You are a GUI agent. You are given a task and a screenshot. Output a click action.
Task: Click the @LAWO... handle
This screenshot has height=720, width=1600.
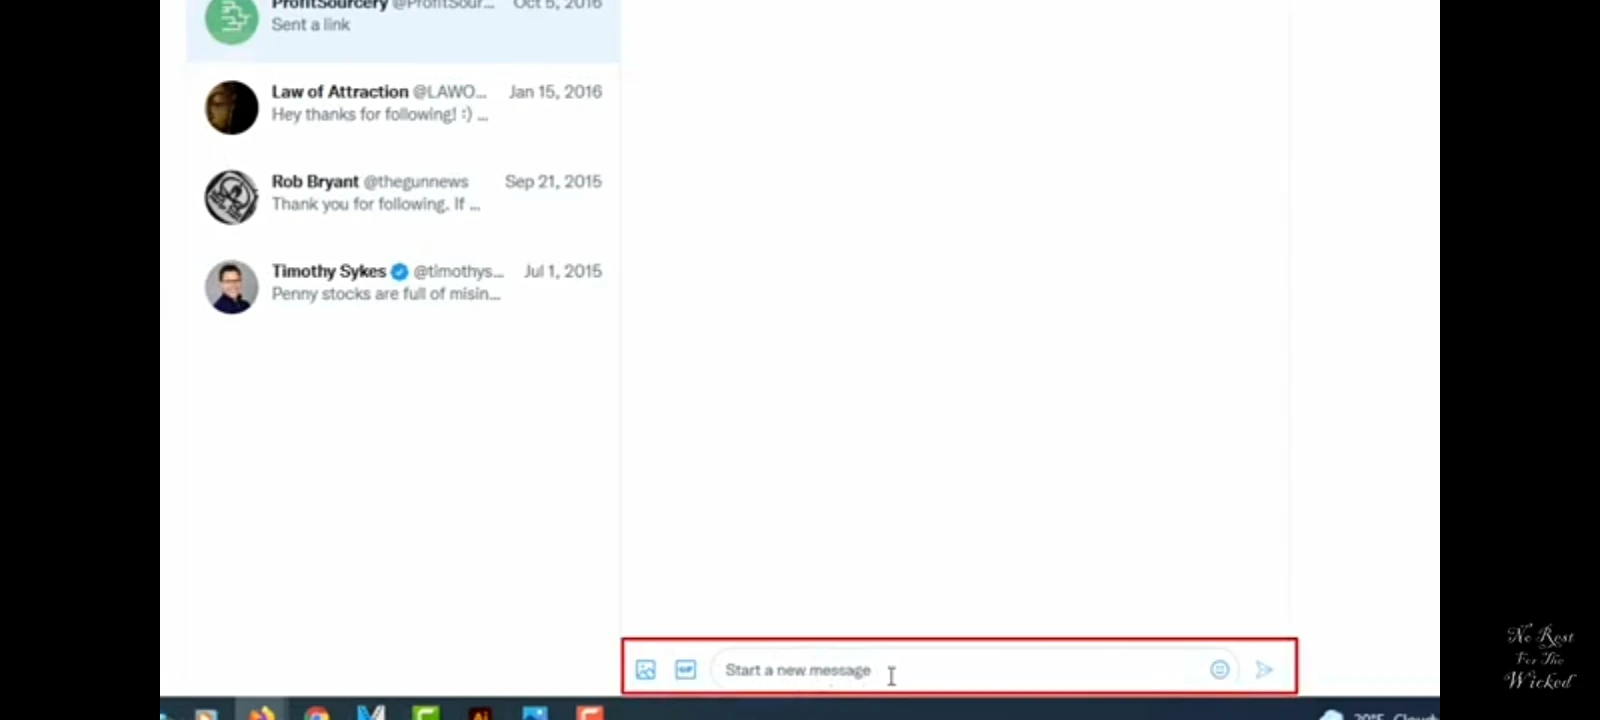tap(450, 92)
